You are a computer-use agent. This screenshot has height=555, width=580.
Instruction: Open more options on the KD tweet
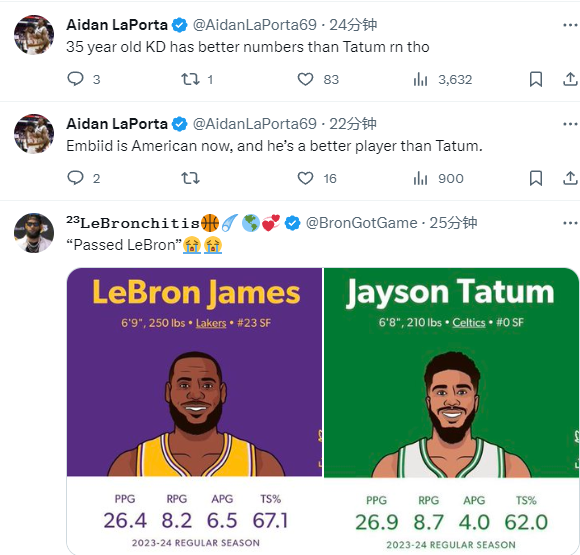pyautogui.click(x=570, y=25)
